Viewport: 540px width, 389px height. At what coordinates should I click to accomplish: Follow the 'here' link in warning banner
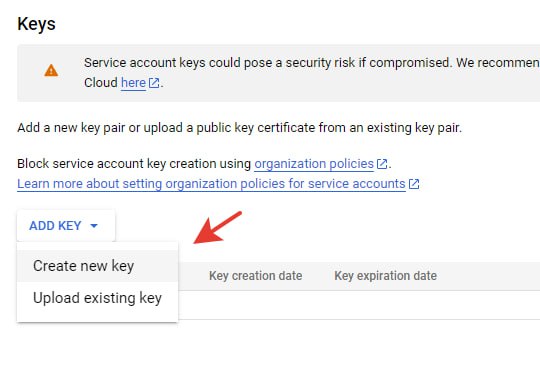tap(133, 83)
